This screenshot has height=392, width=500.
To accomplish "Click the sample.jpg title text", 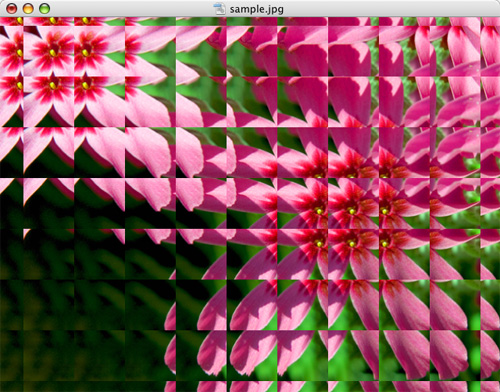I will pyautogui.click(x=256, y=9).
